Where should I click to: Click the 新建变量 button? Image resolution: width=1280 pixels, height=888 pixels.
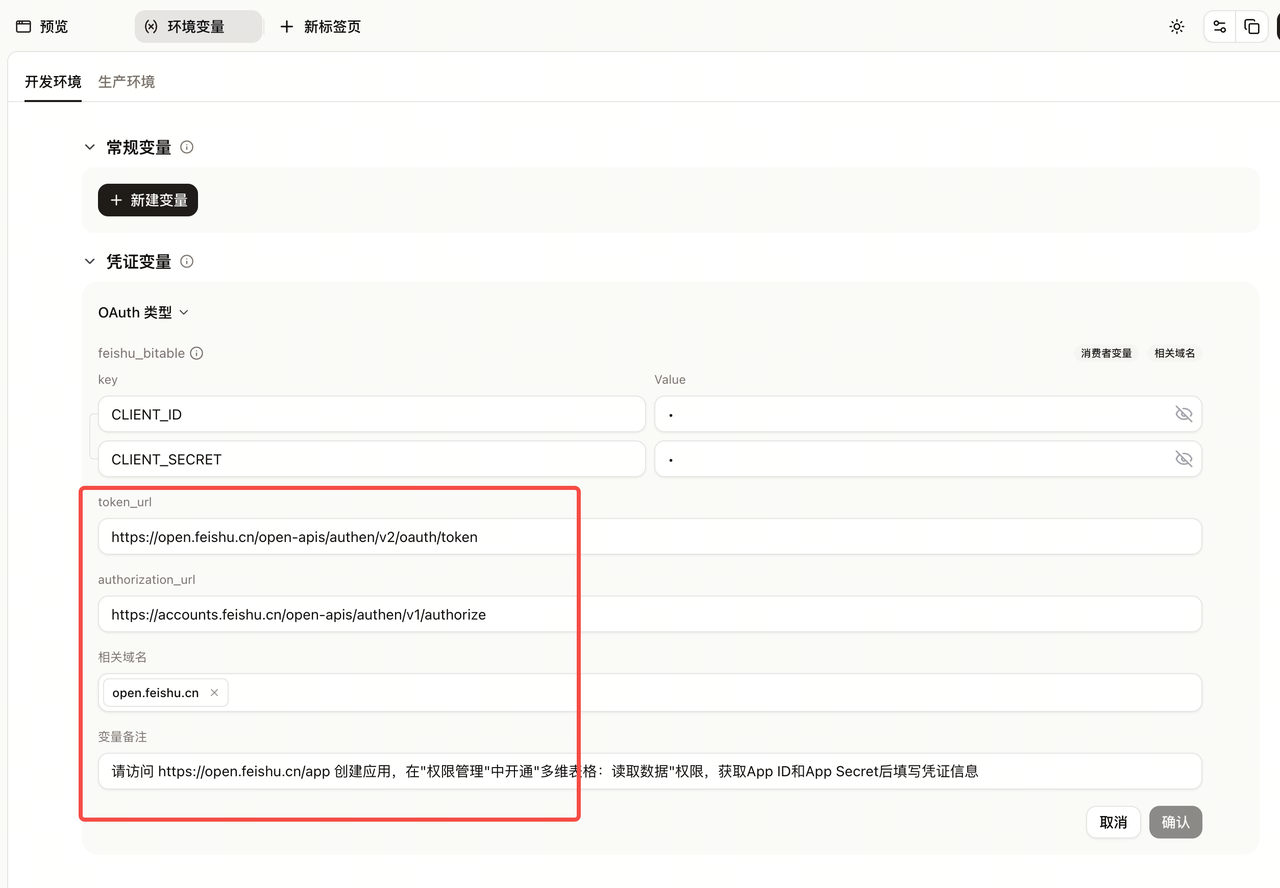[x=148, y=200]
